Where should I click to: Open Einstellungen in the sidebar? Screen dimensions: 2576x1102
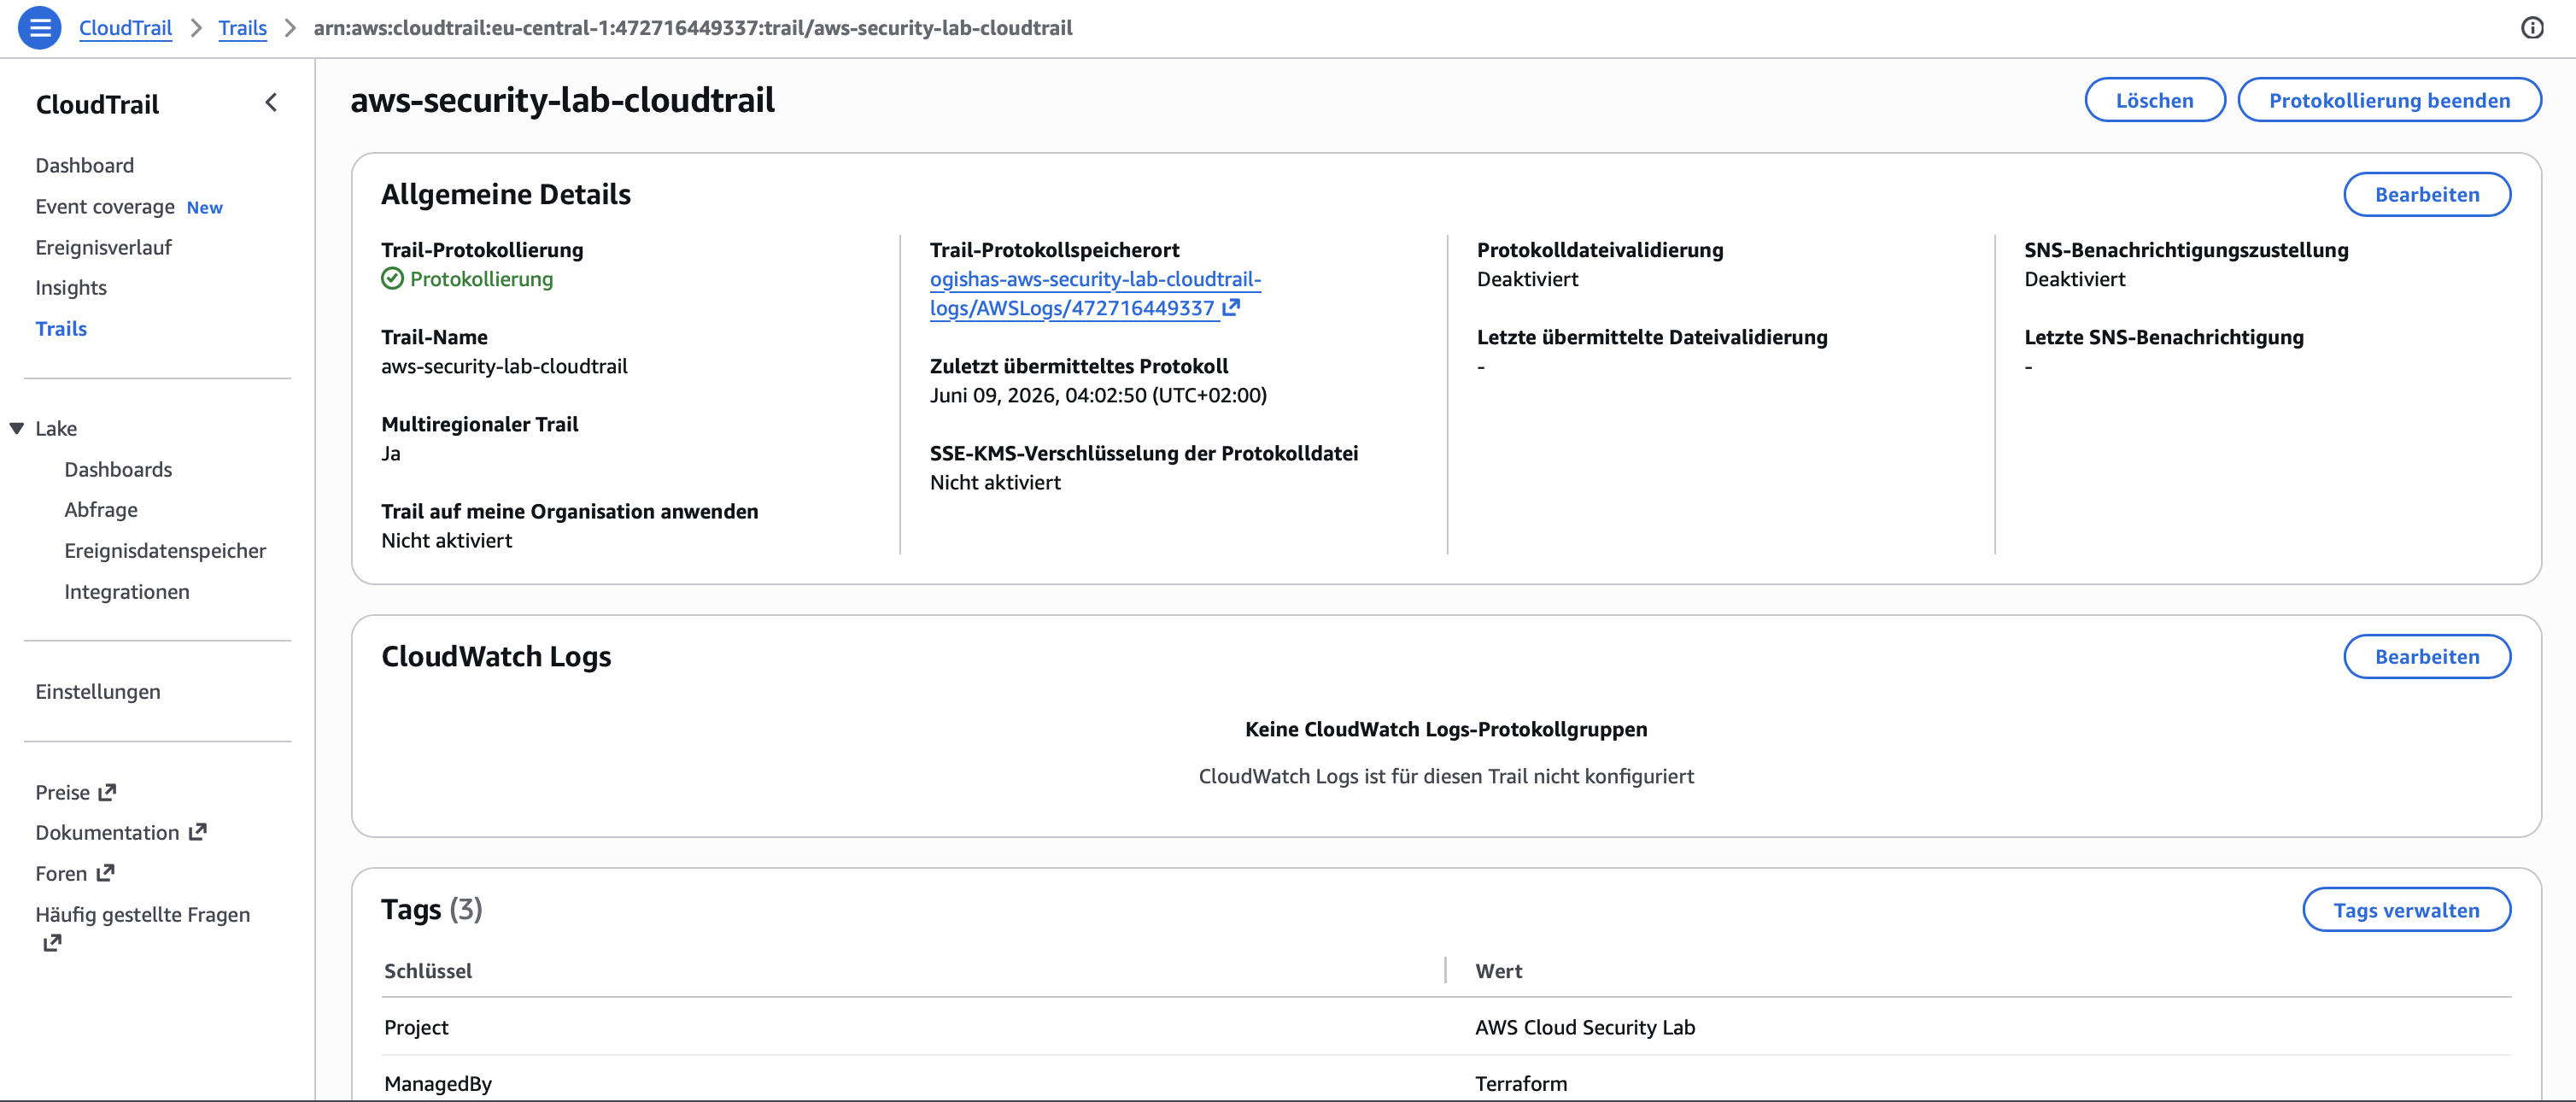98,692
